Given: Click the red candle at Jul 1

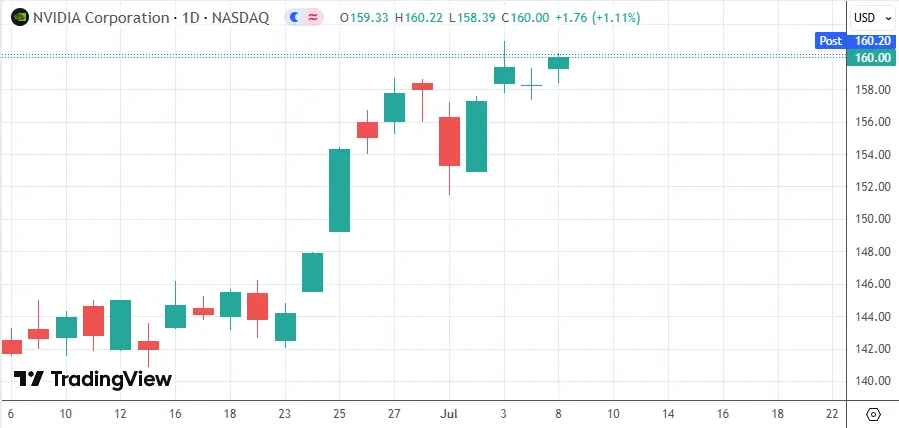Looking at the screenshot, I should point(450,142).
